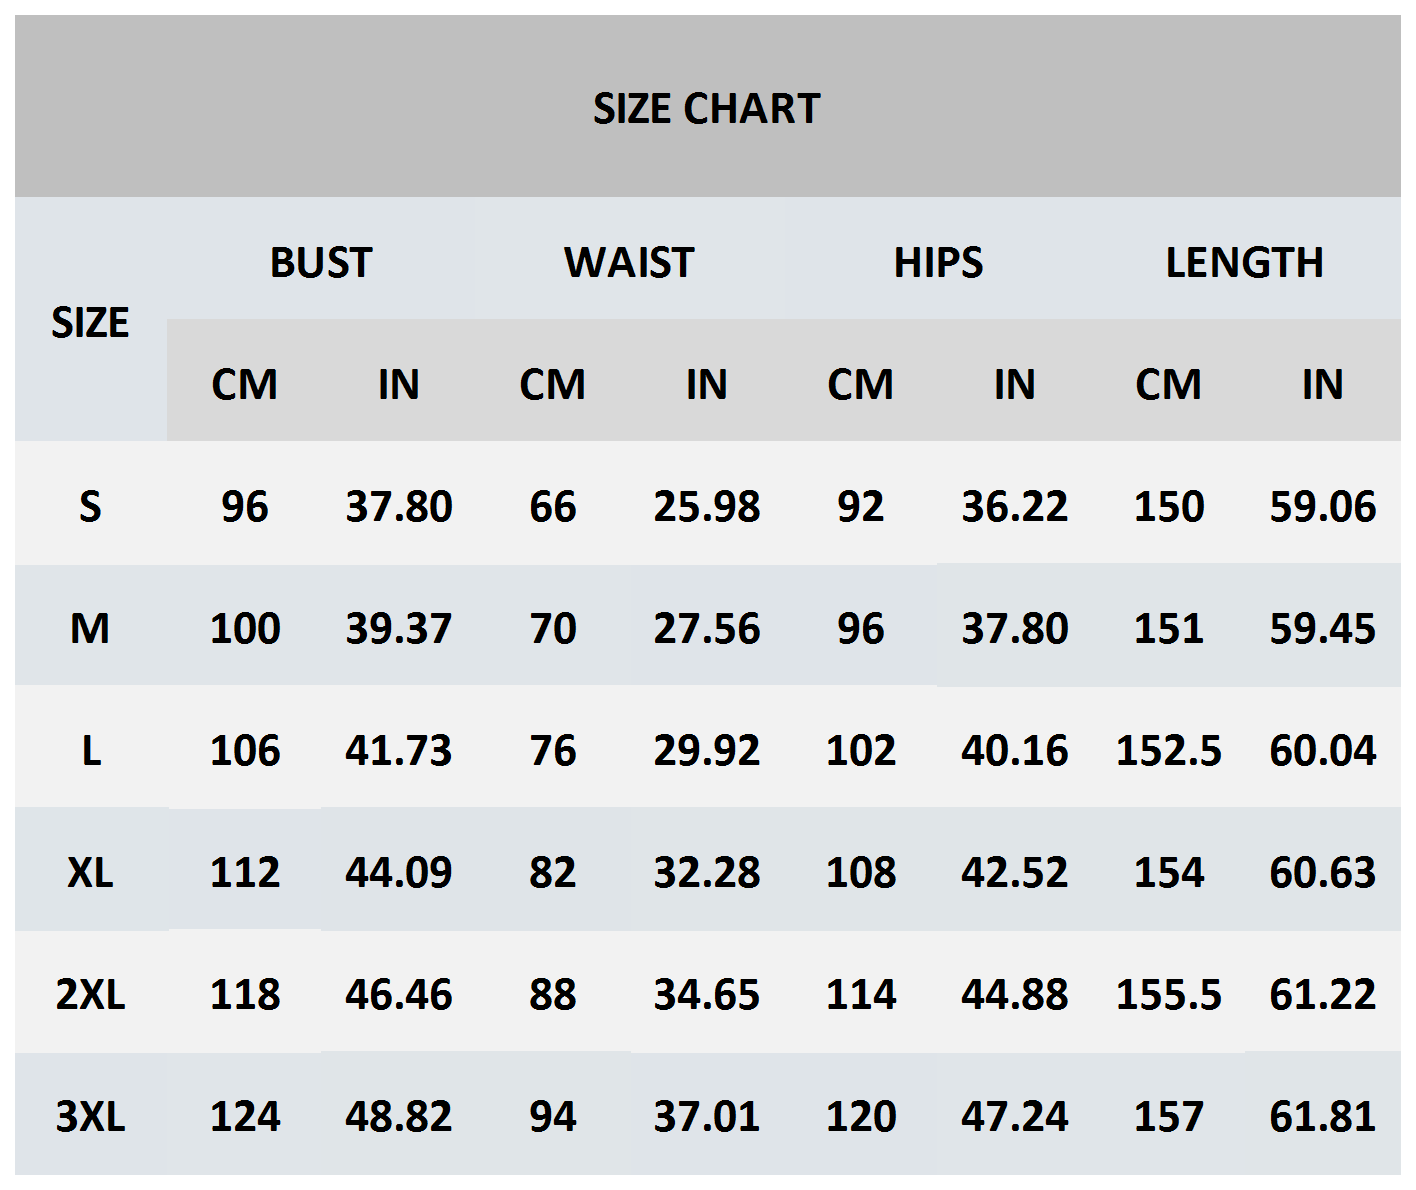Click the IN subheader under LENGTH
Image resolution: width=1416 pixels, height=1190 pixels.
(1322, 384)
